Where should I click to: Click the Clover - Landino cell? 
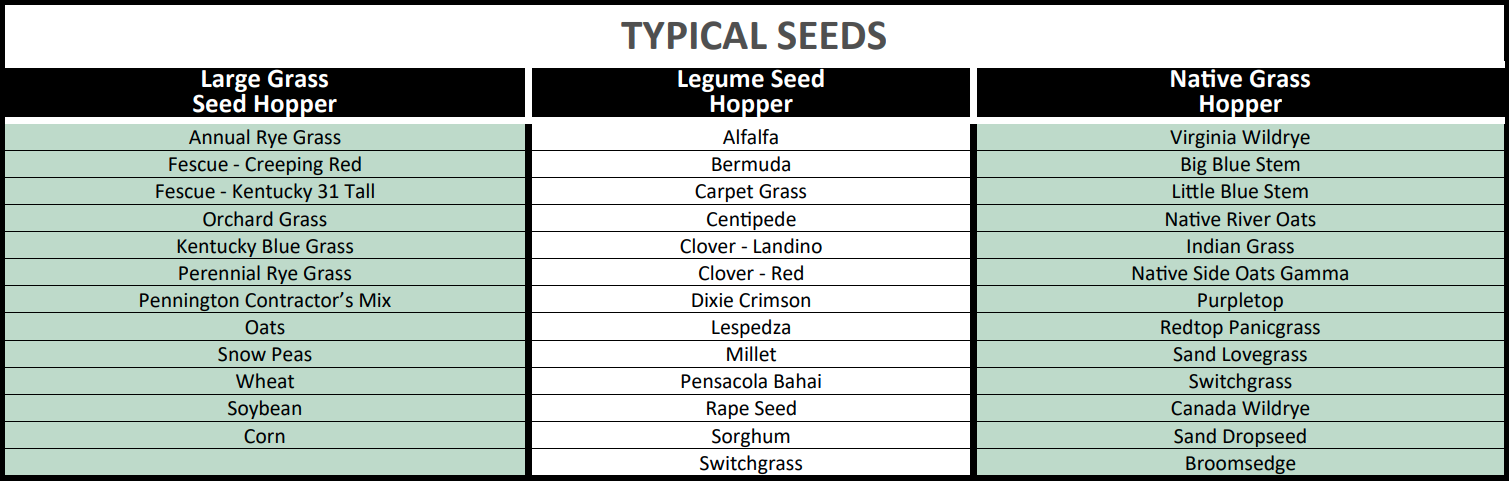coord(751,246)
